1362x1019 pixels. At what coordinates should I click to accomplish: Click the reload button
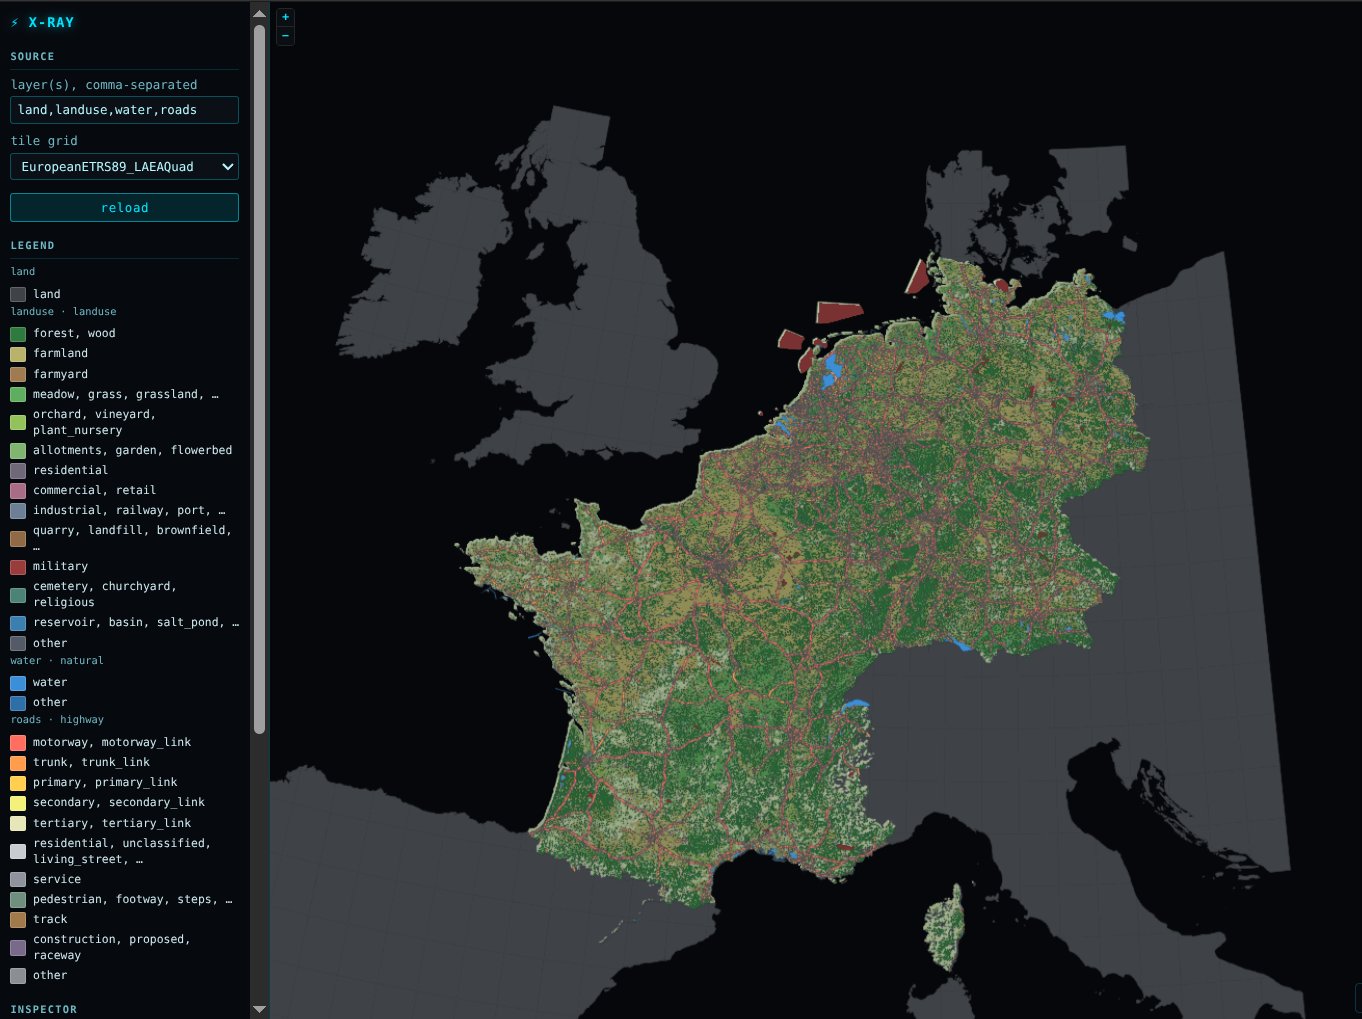tap(124, 208)
